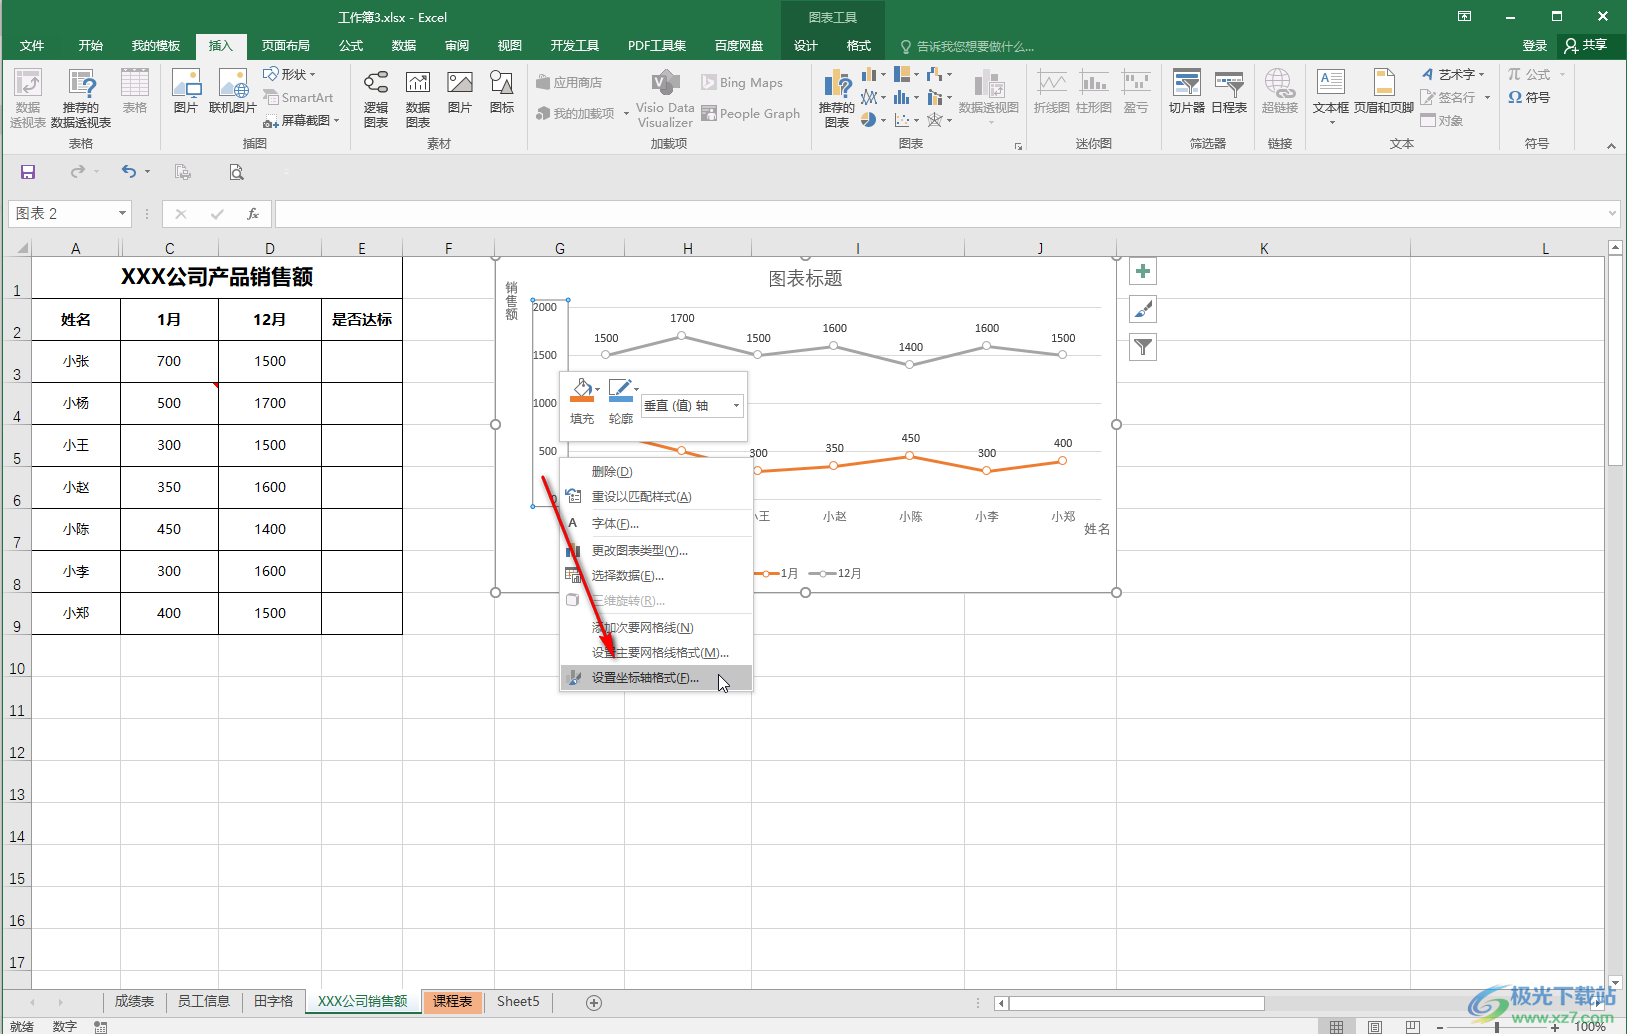Apply the orange Fill color
Screen dimensions: 1627x1034
(x=581, y=390)
